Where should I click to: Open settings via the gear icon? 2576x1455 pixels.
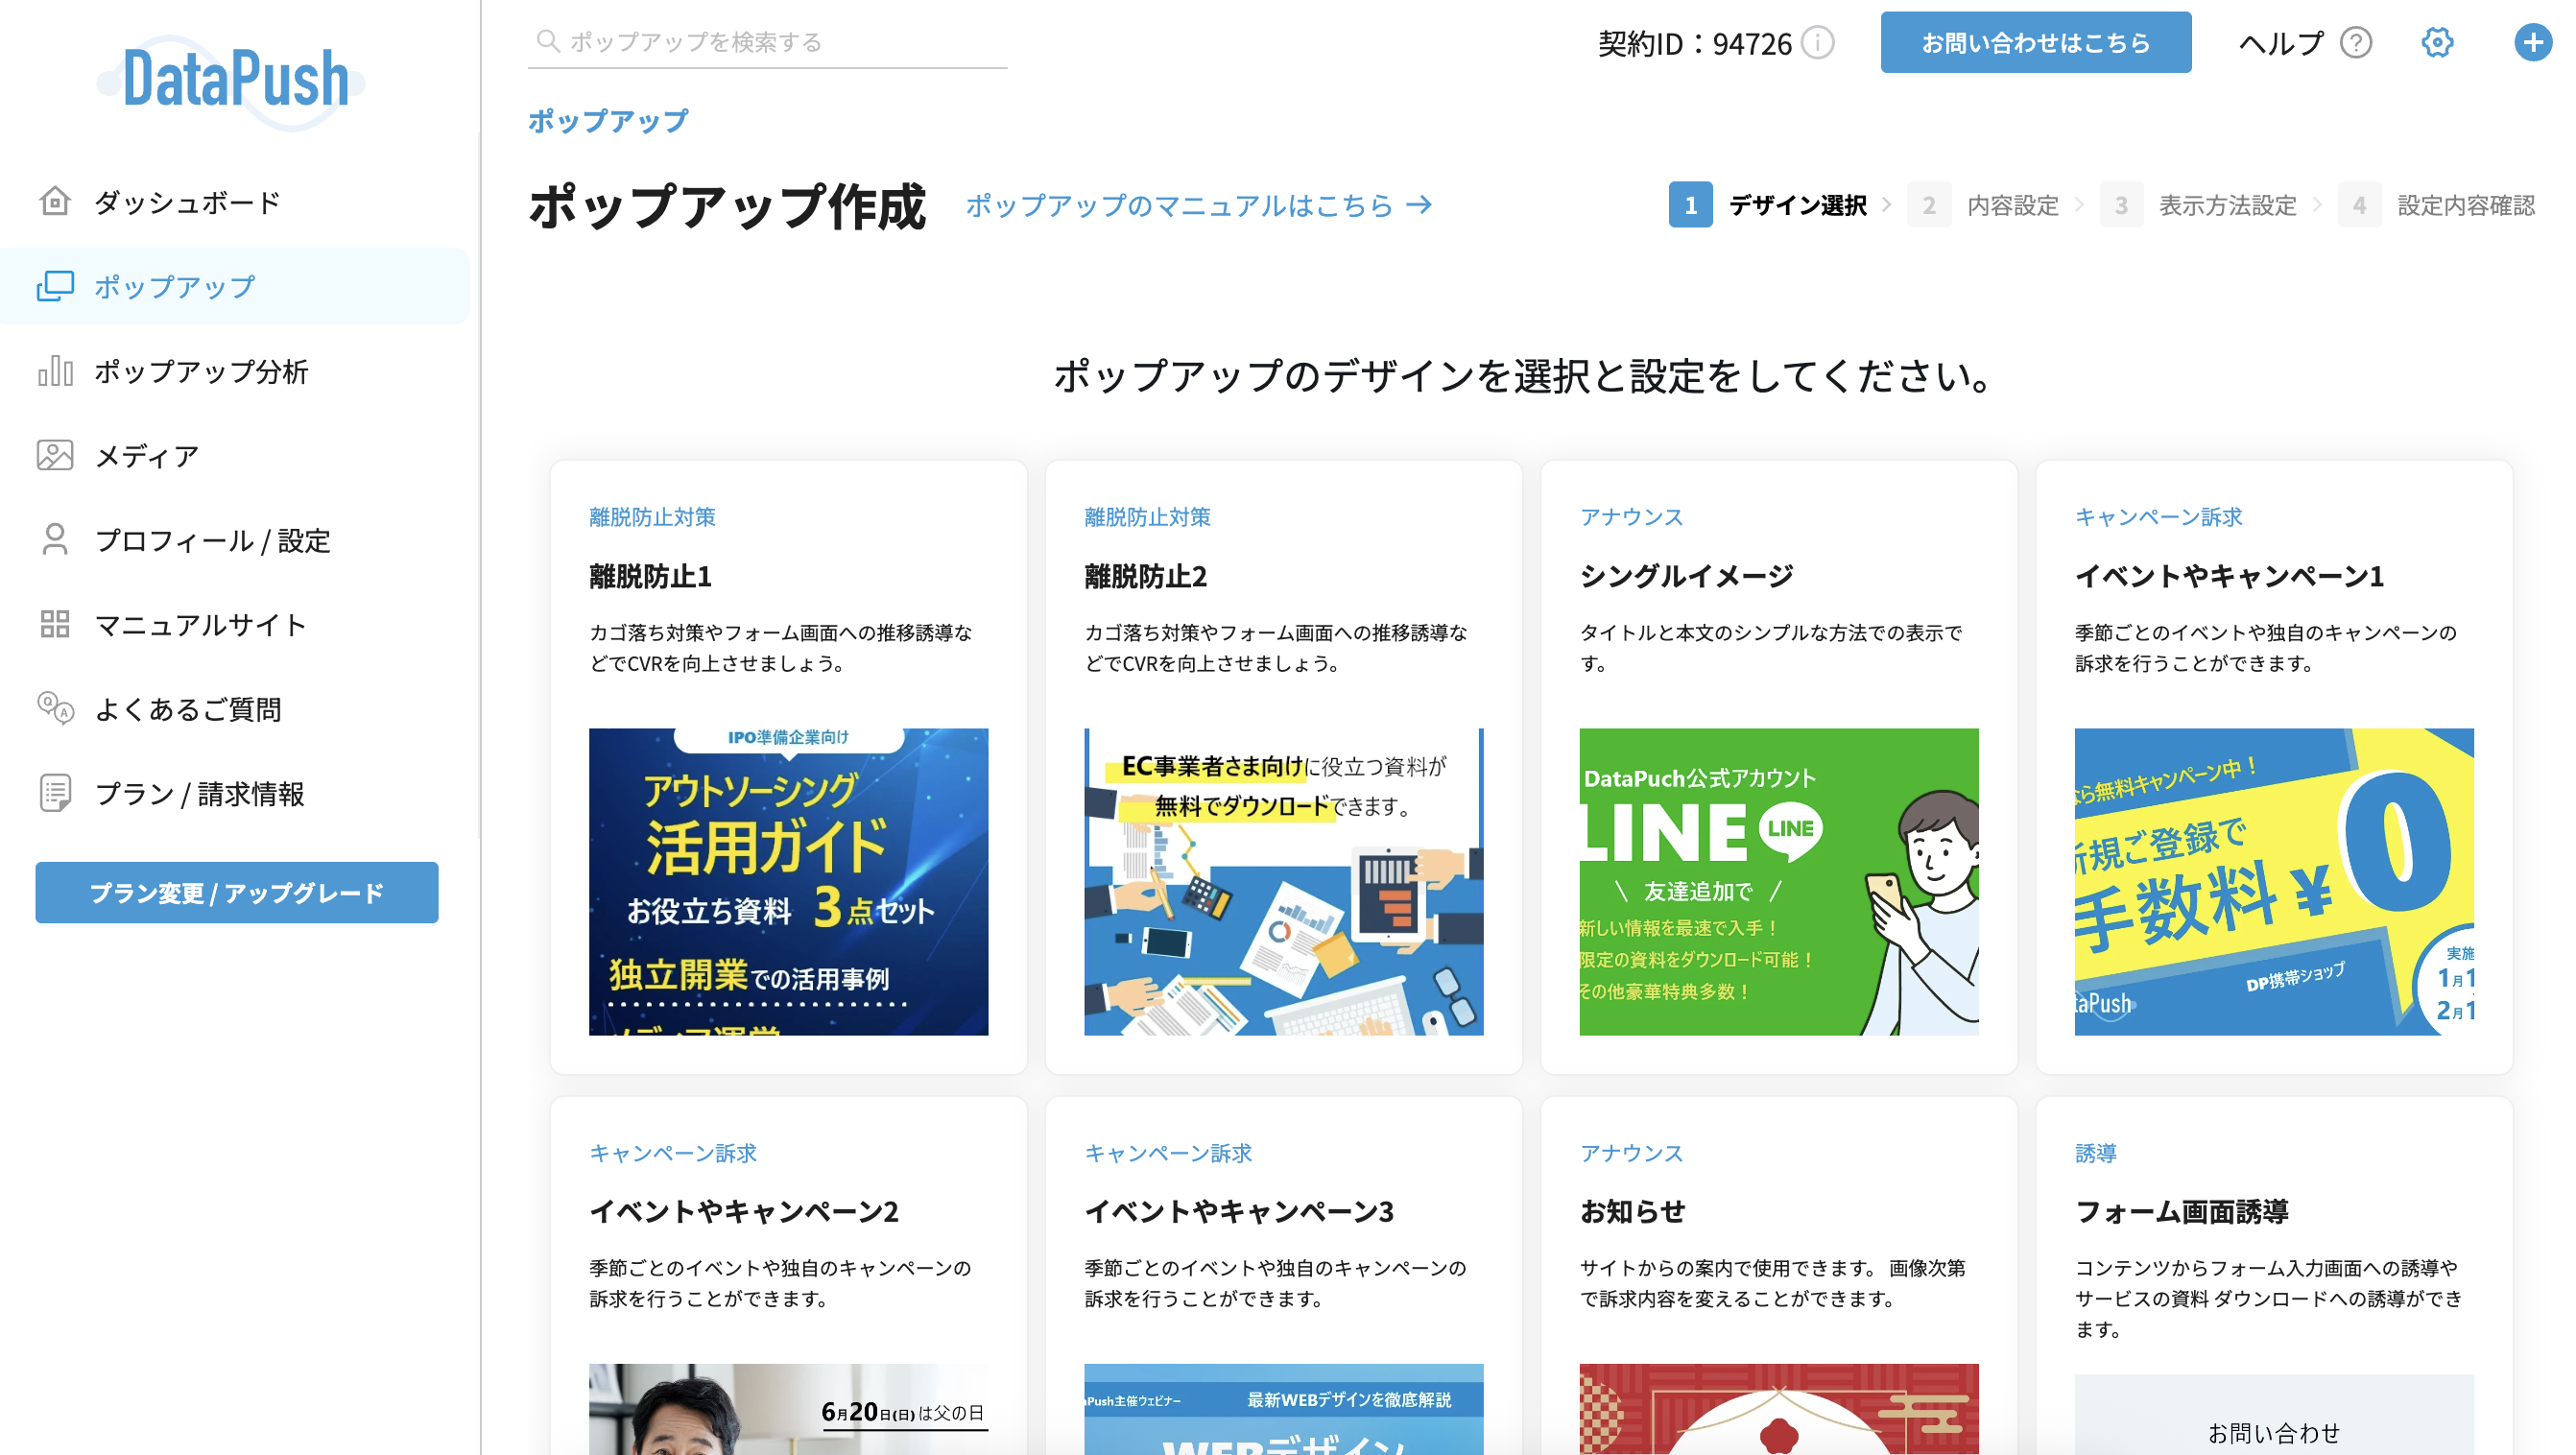(x=2437, y=43)
